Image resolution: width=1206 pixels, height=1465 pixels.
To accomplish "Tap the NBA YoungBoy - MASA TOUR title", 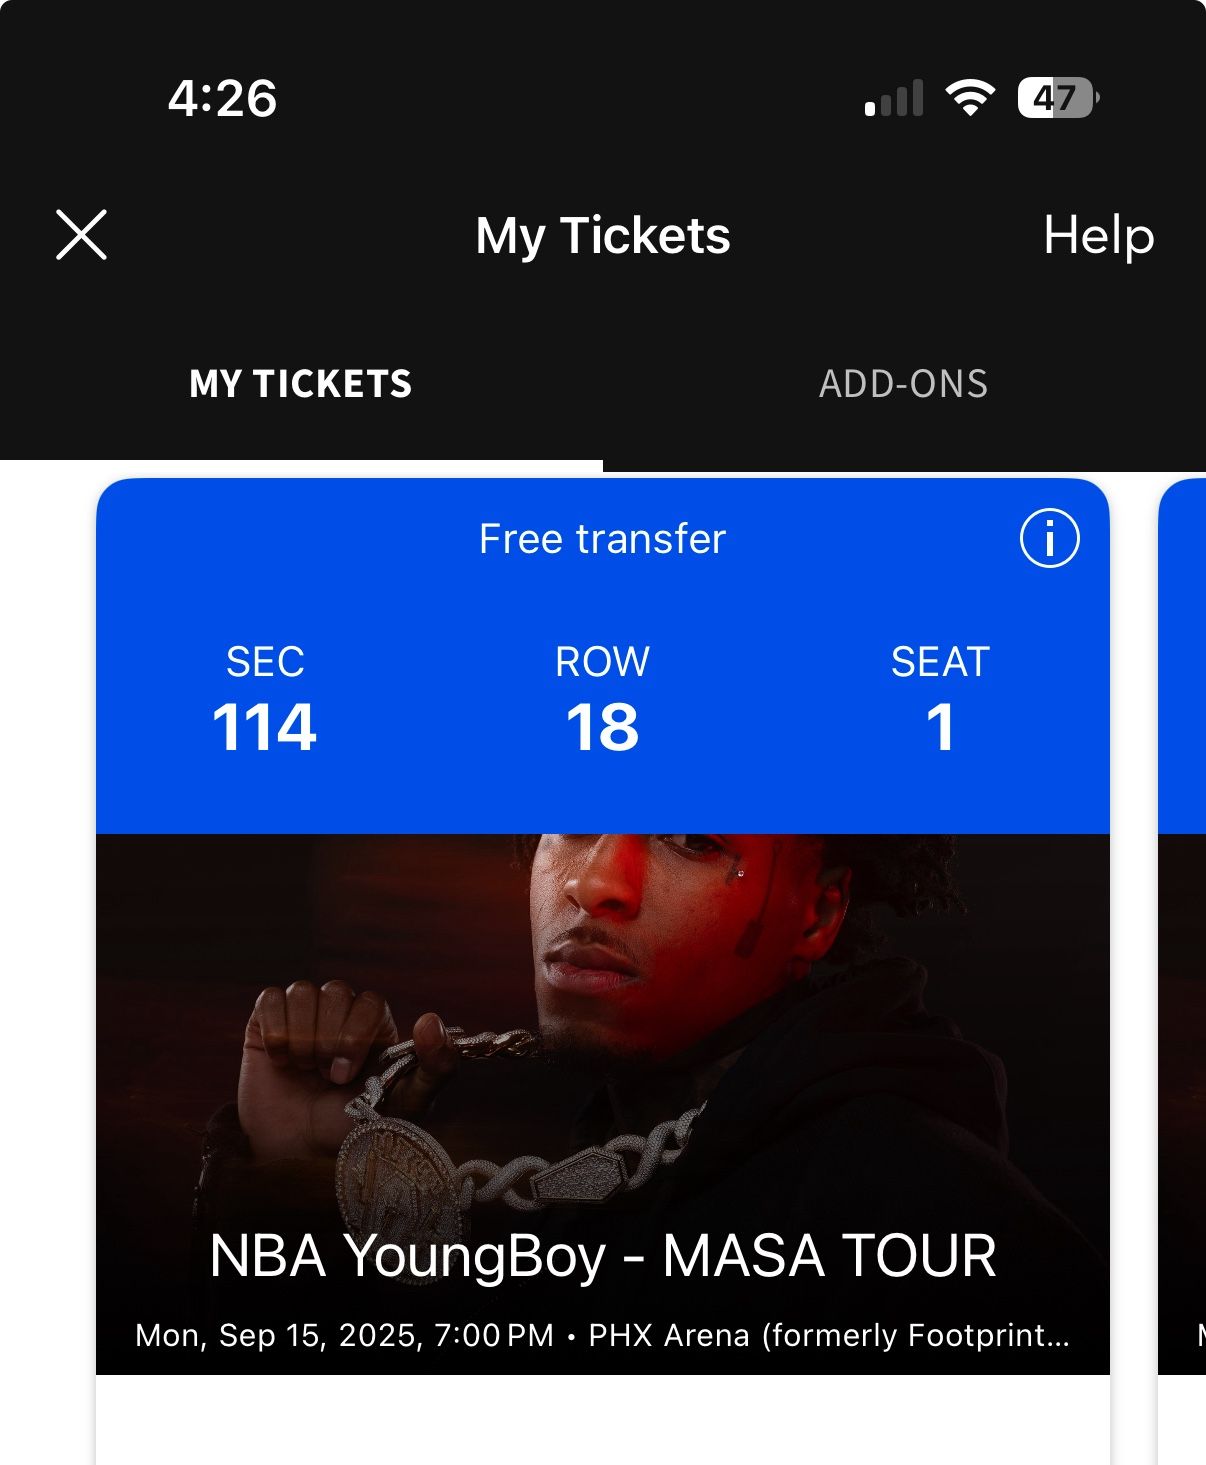I will coord(602,1256).
